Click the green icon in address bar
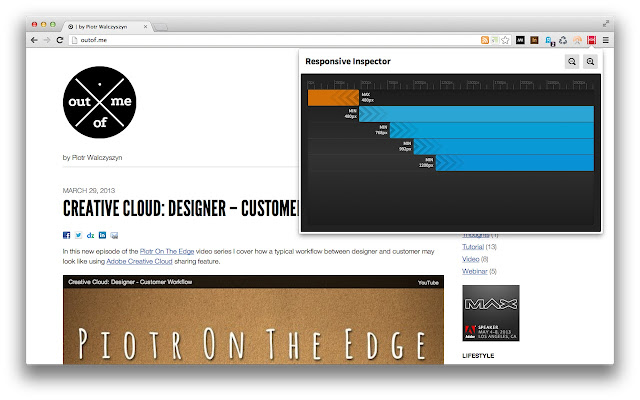 coord(495,40)
